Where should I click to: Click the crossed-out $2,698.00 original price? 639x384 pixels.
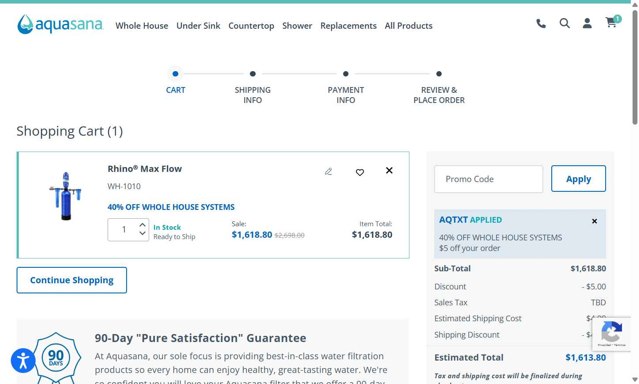click(289, 235)
